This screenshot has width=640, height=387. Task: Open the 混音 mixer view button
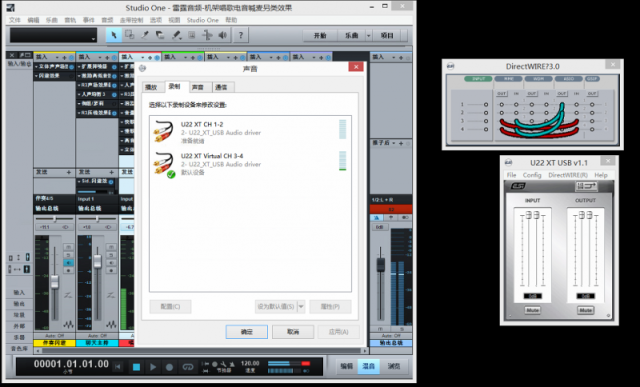point(369,366)
